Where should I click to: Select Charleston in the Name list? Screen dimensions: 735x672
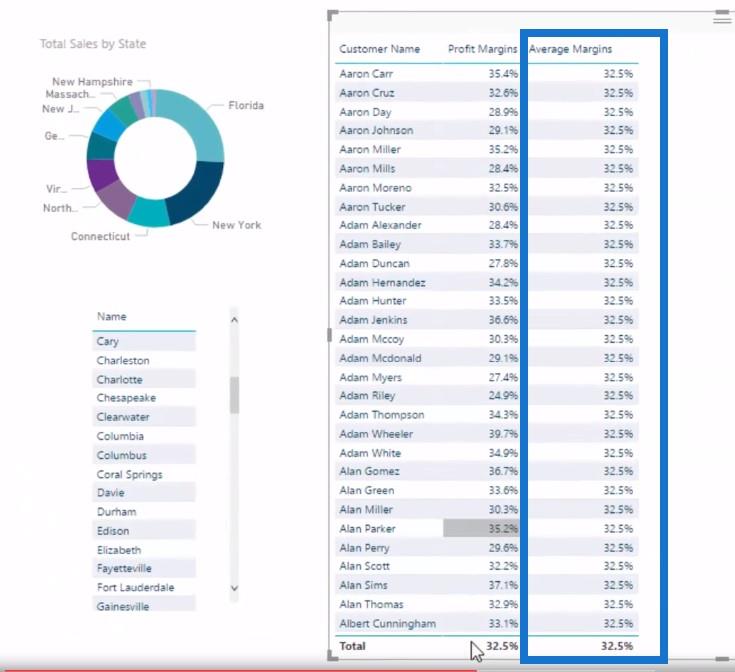pyautogui.click(x=143, y=360)
